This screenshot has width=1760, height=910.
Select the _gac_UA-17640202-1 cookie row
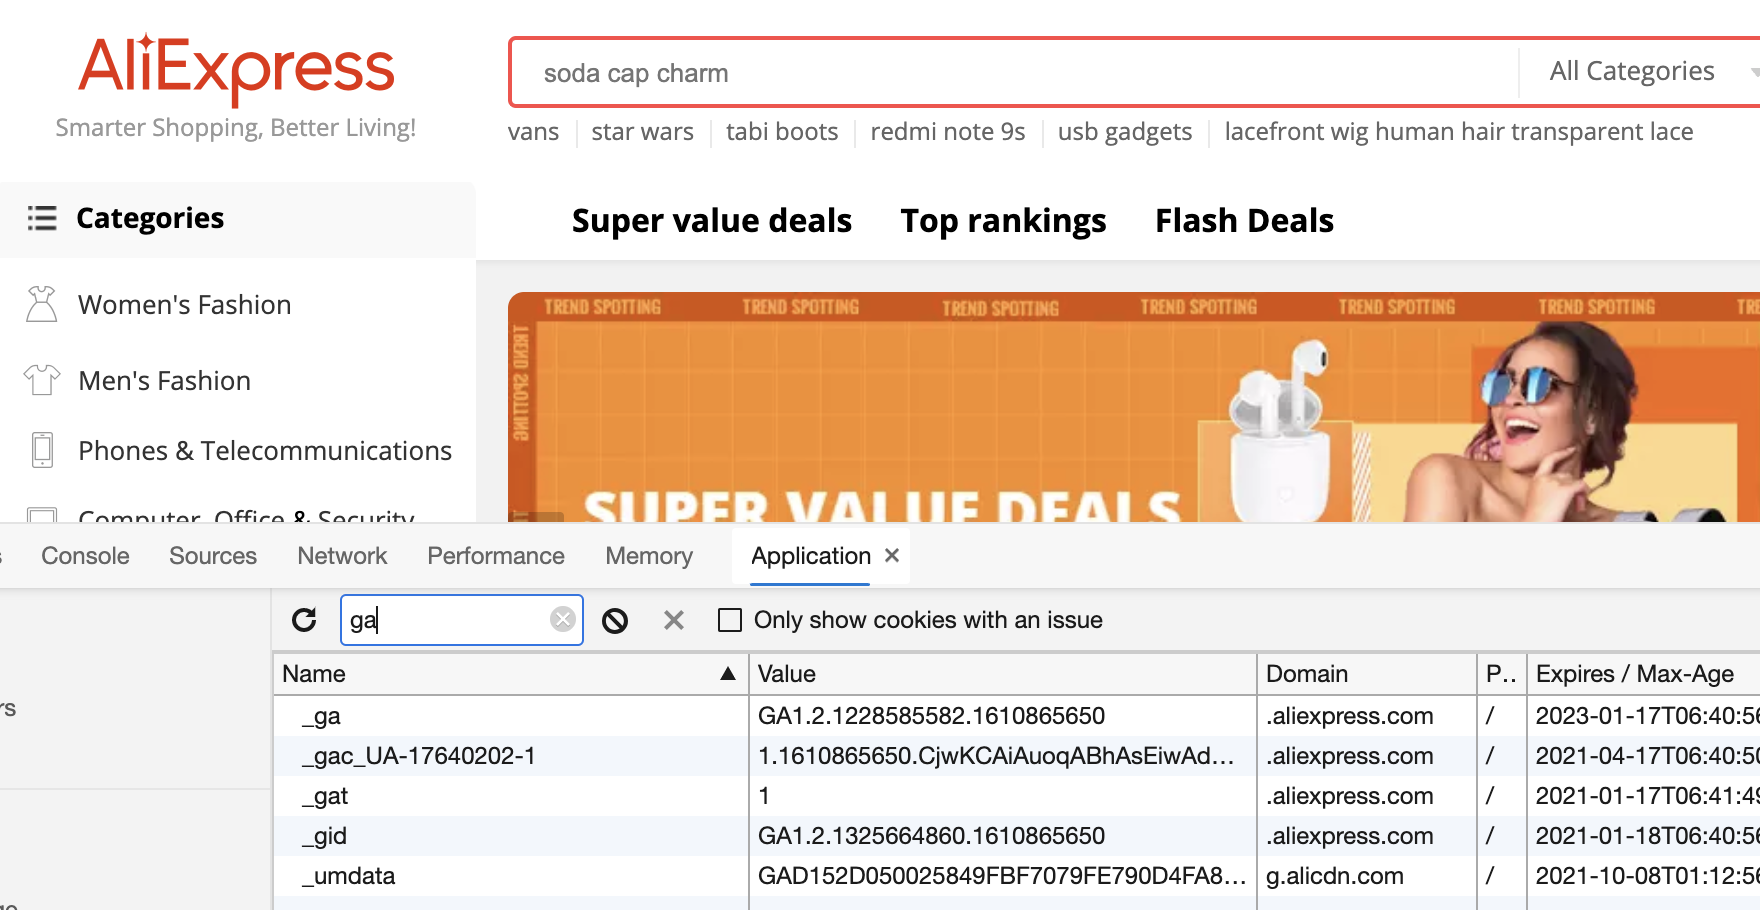point(1017,756)
